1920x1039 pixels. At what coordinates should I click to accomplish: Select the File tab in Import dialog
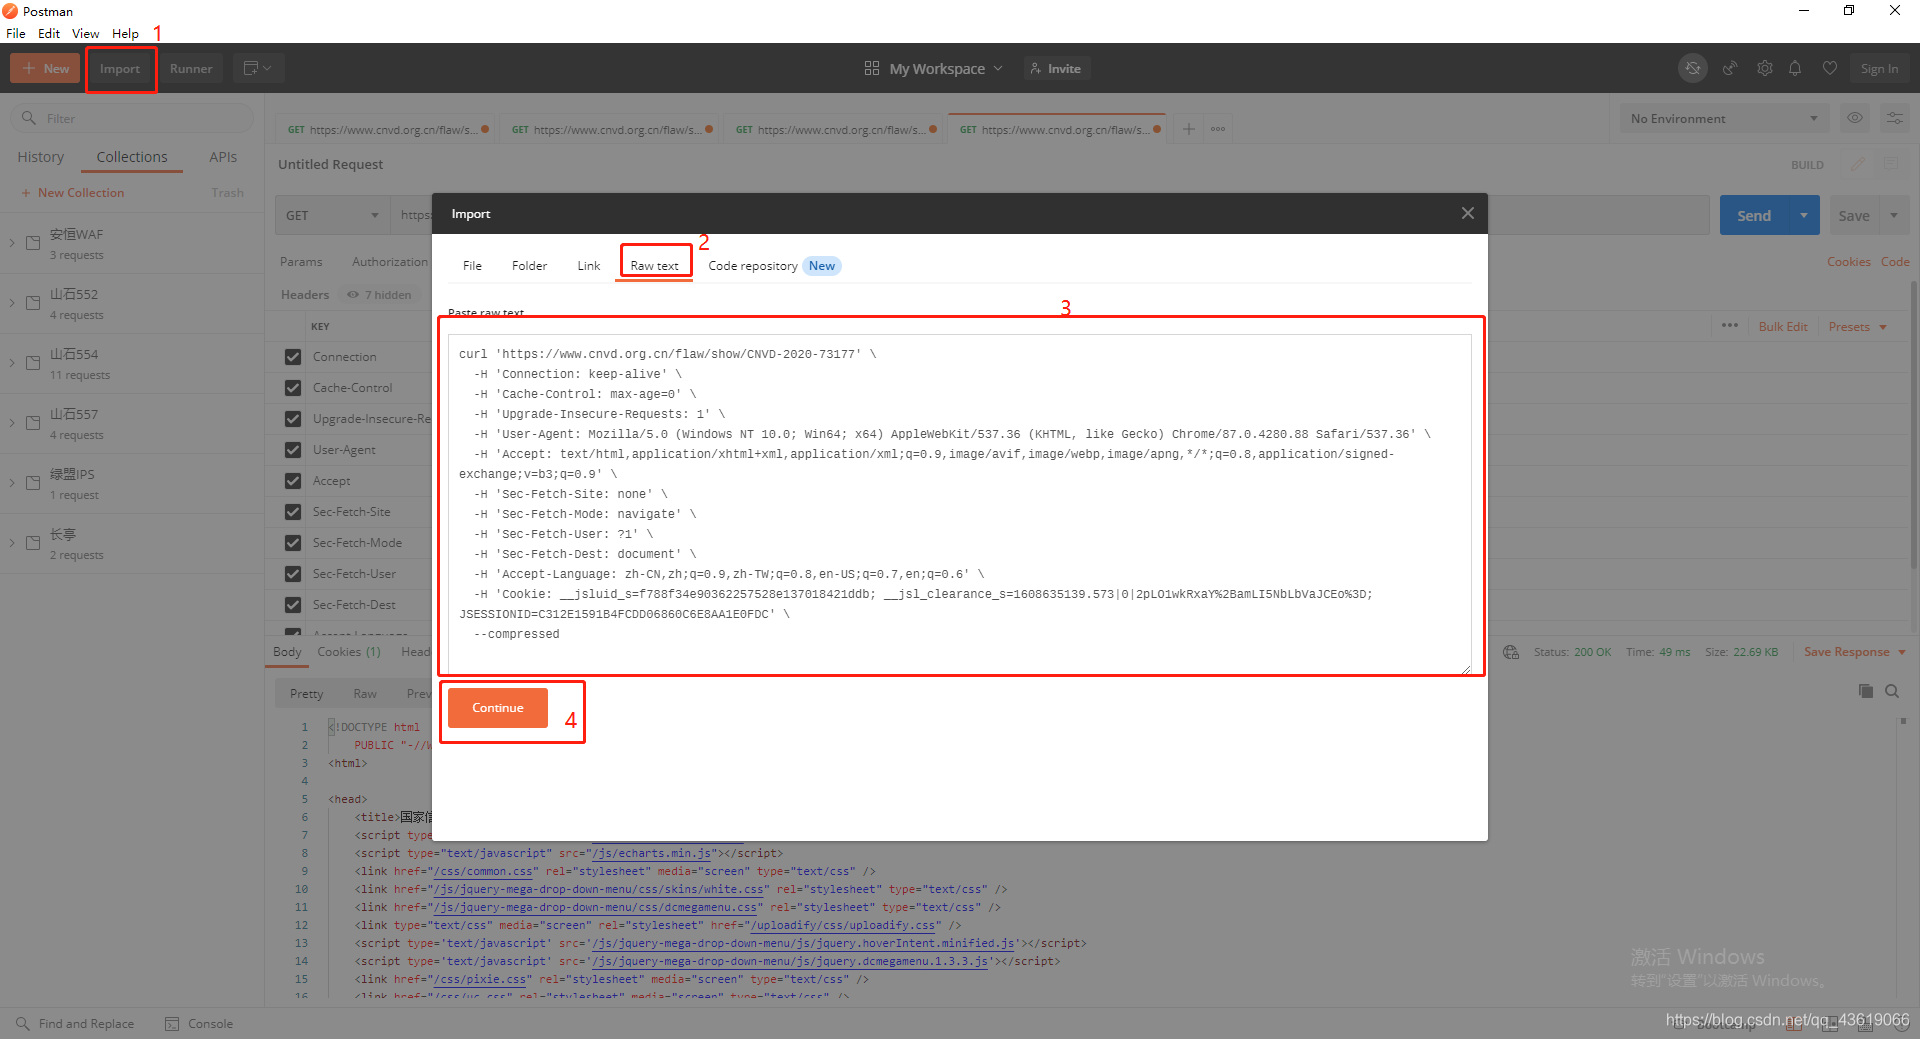(472, 266)
